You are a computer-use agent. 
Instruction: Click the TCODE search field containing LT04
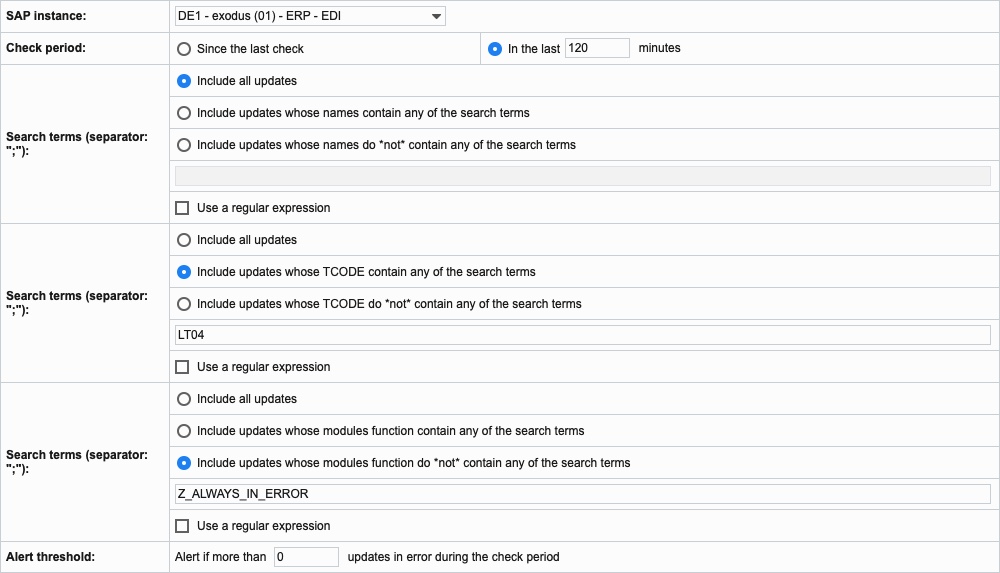click(x=582, y=335)
